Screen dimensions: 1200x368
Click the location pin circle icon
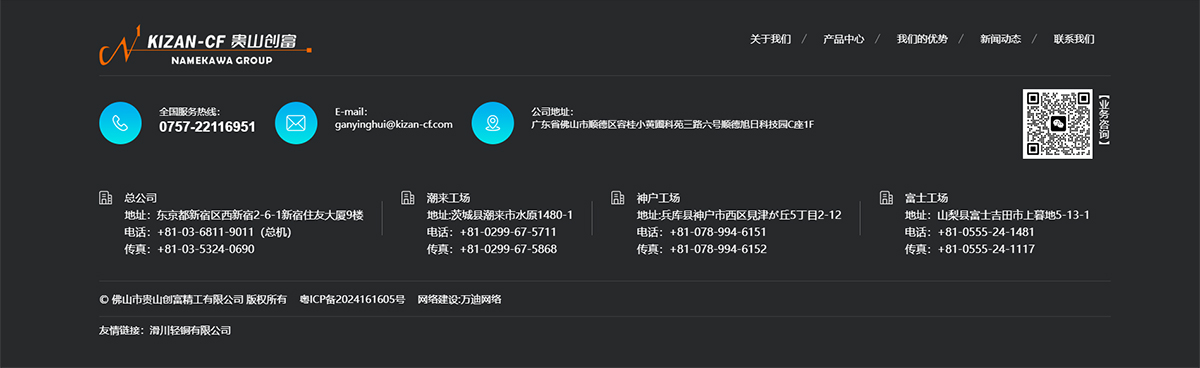click(x=492, y=123)
